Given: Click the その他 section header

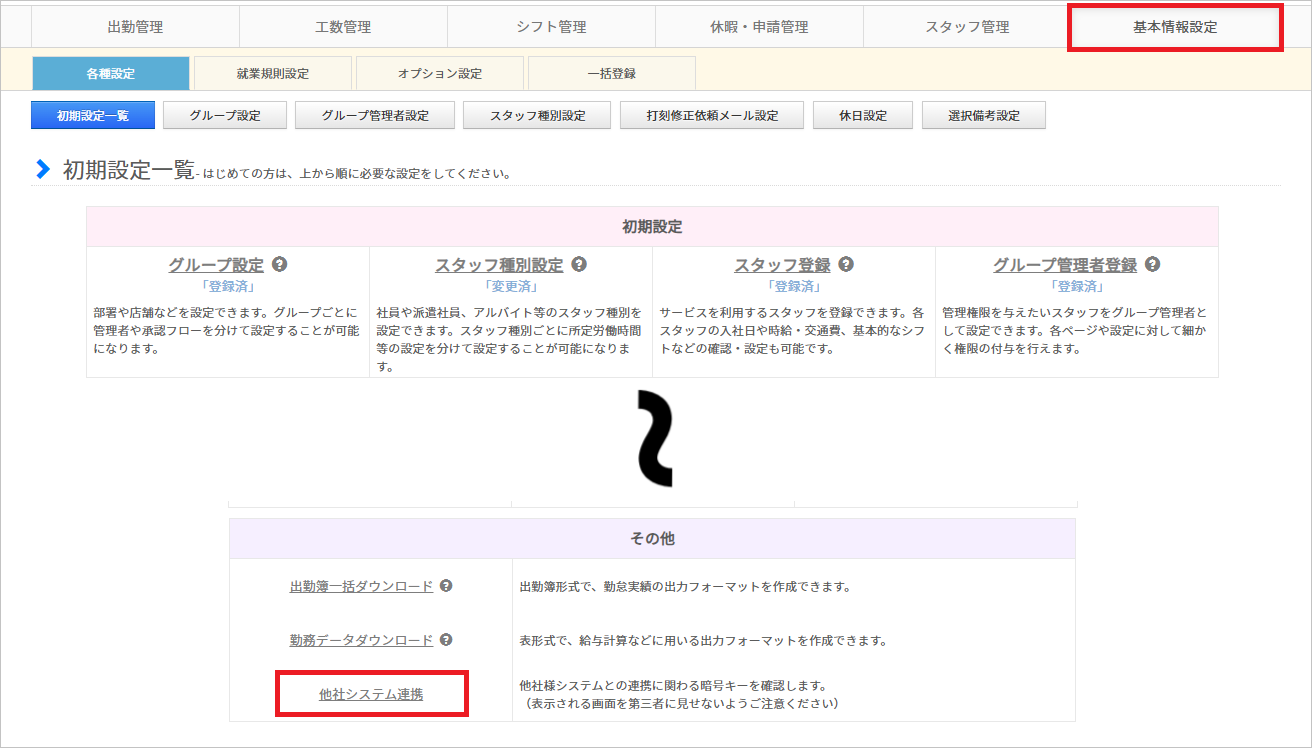Looking at the screenshot, I should tap(652, 539).
